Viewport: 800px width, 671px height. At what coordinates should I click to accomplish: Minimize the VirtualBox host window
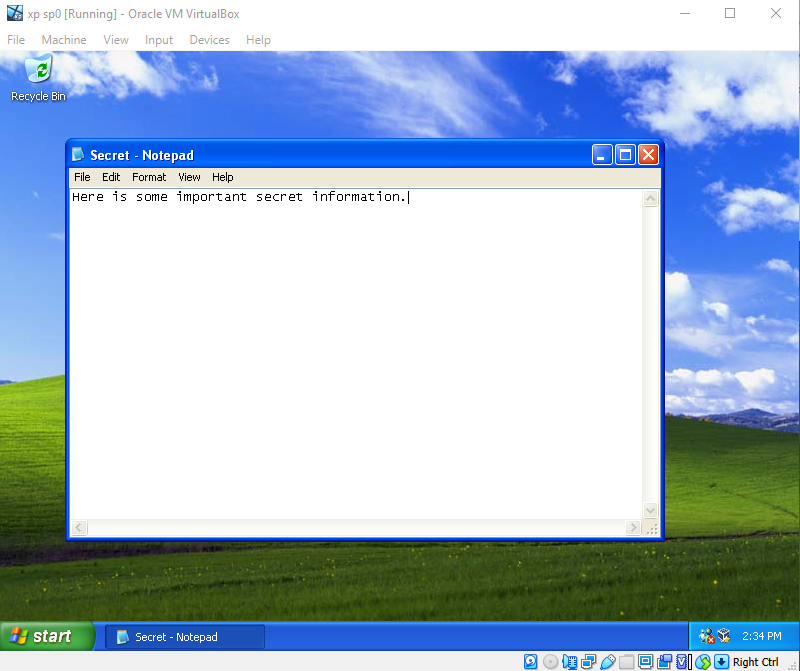pos(685,14)
